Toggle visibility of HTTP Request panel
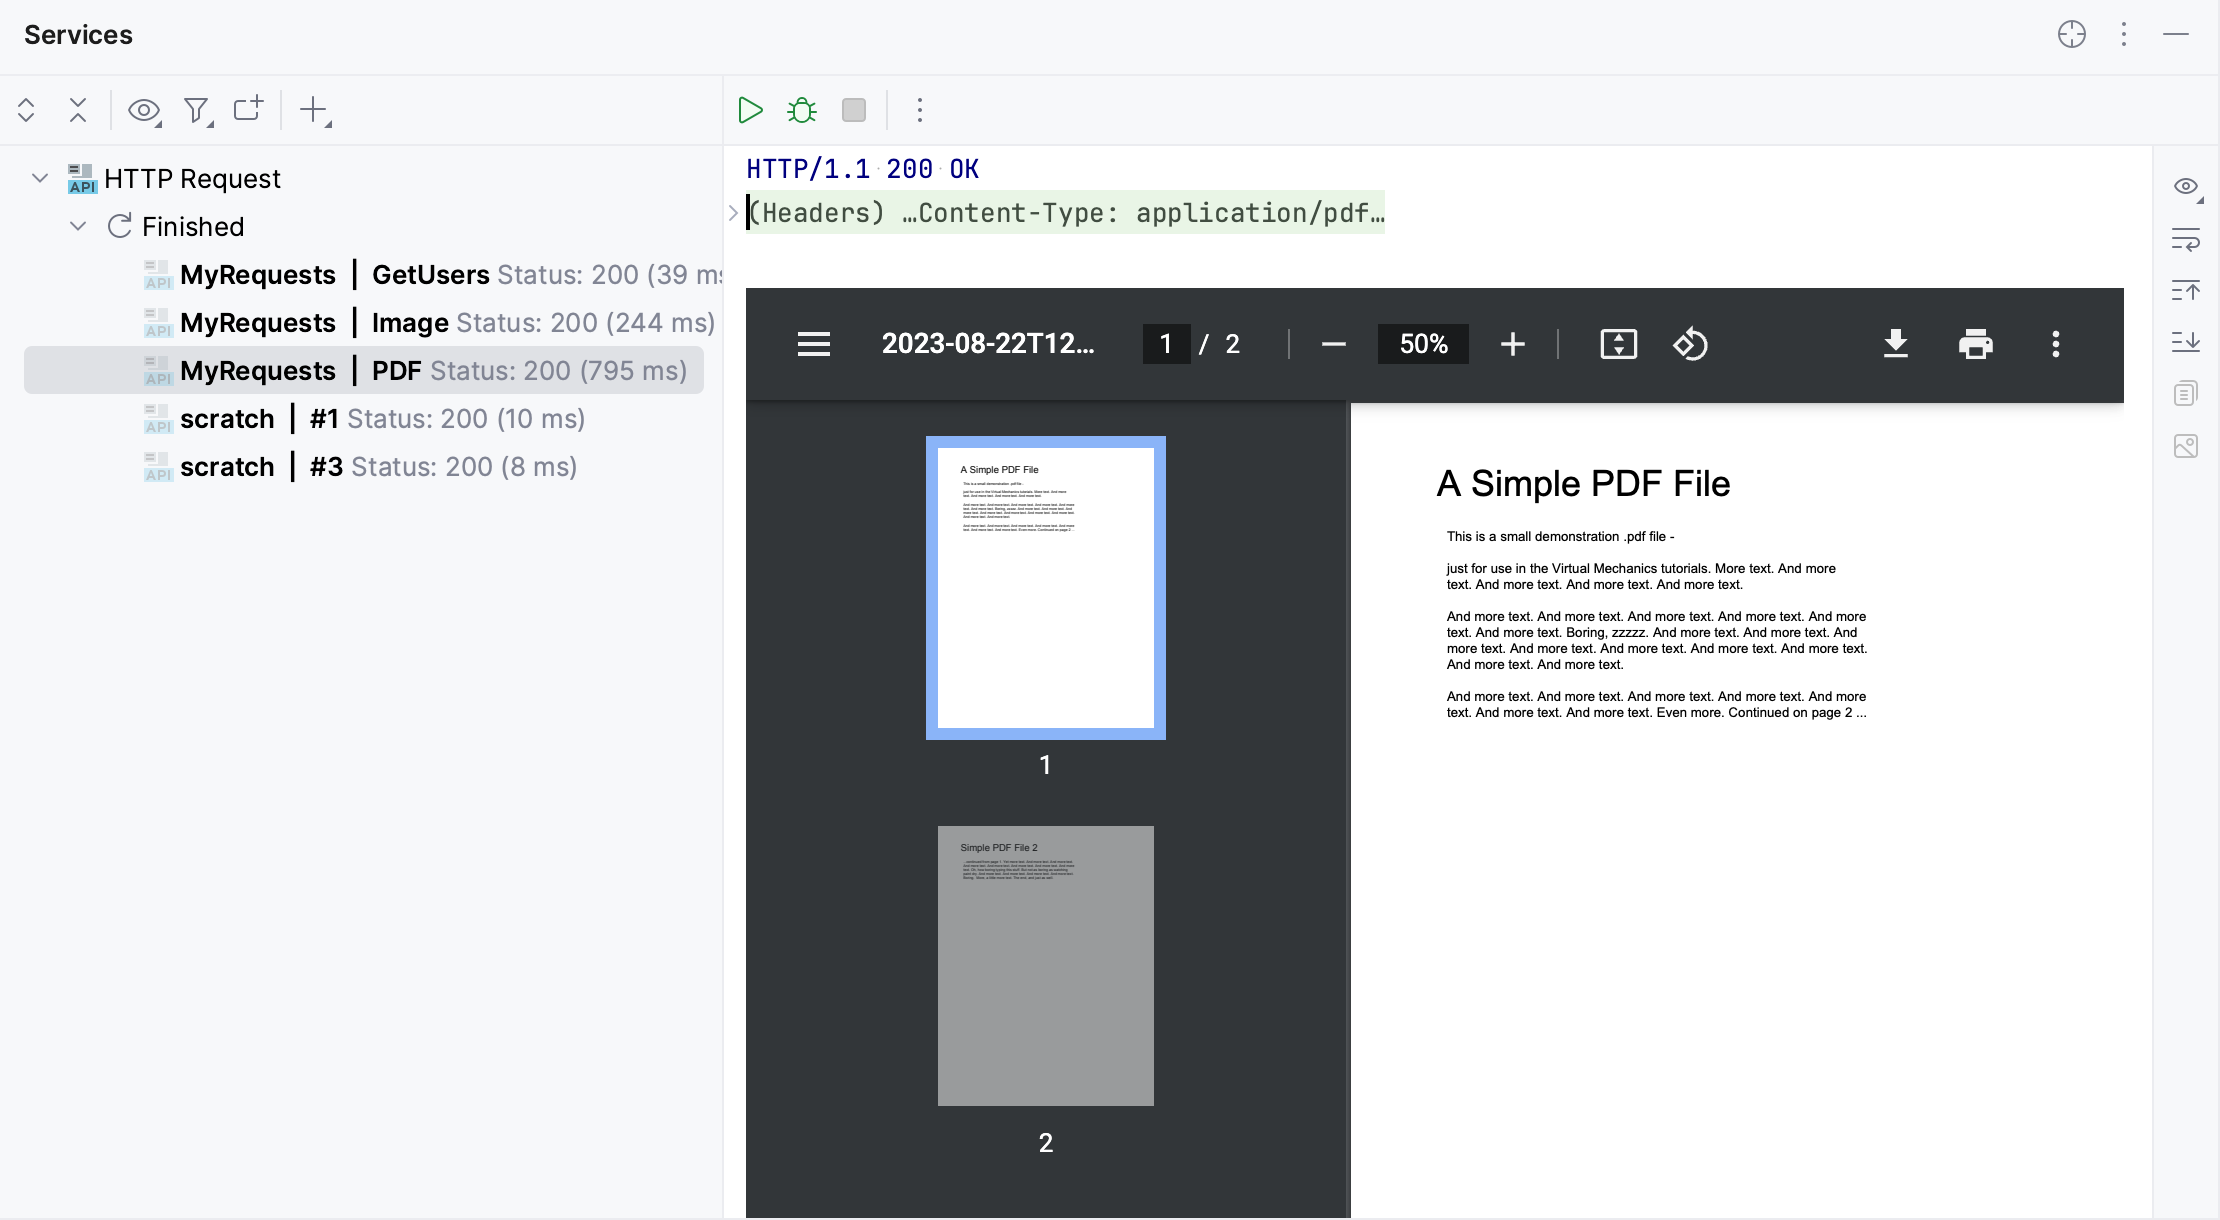Viewport: 2220px width, 1220px height. 146,110
